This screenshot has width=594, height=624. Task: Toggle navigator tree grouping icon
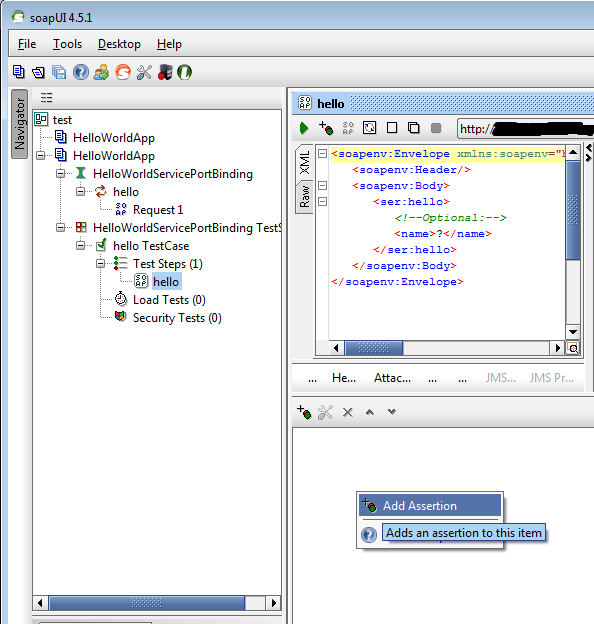click(x=47, y=97)
